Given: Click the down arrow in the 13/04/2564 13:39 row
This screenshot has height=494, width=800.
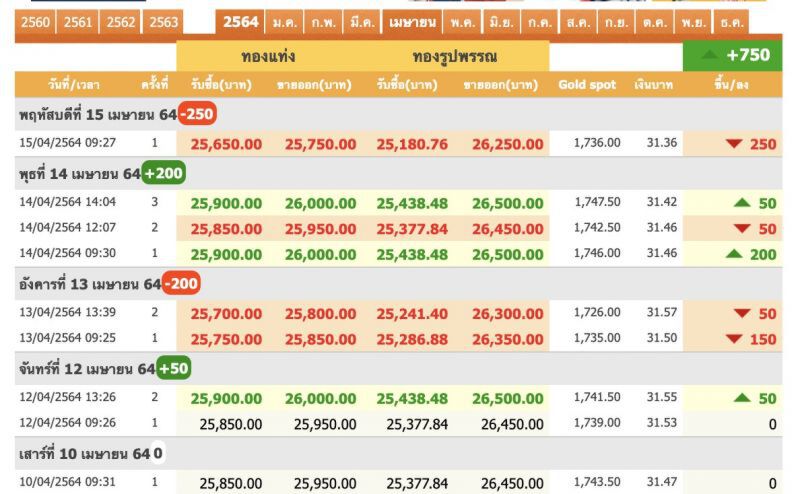Looking at the screenshot, I should pos(742,313).
